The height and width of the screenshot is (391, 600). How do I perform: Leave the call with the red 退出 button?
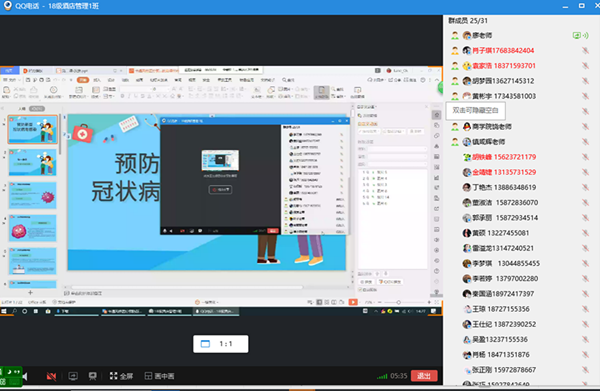(x=424, y=376)
